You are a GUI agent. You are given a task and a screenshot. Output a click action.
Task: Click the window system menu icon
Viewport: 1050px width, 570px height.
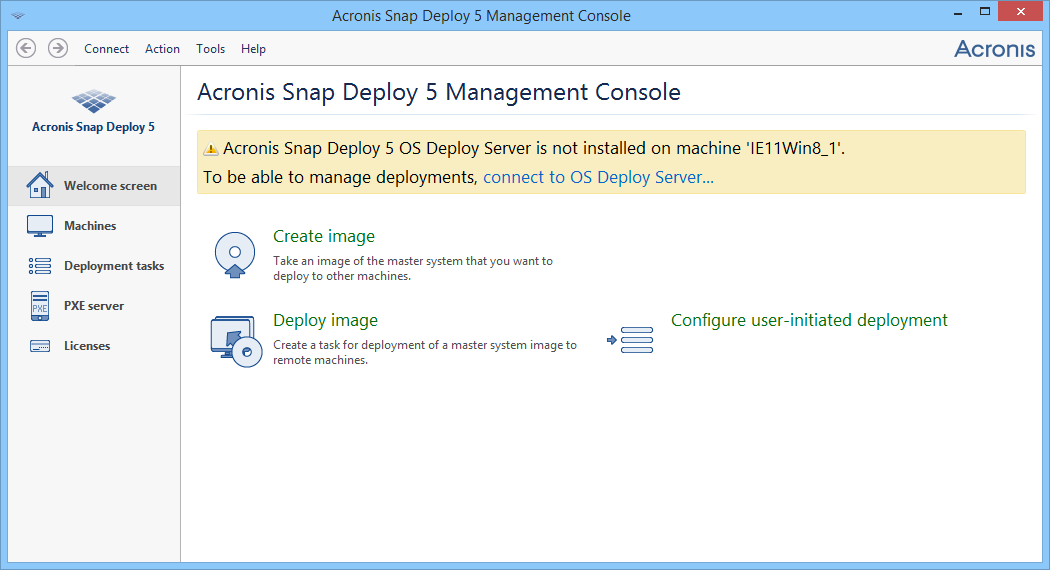(x=18, y=15)
